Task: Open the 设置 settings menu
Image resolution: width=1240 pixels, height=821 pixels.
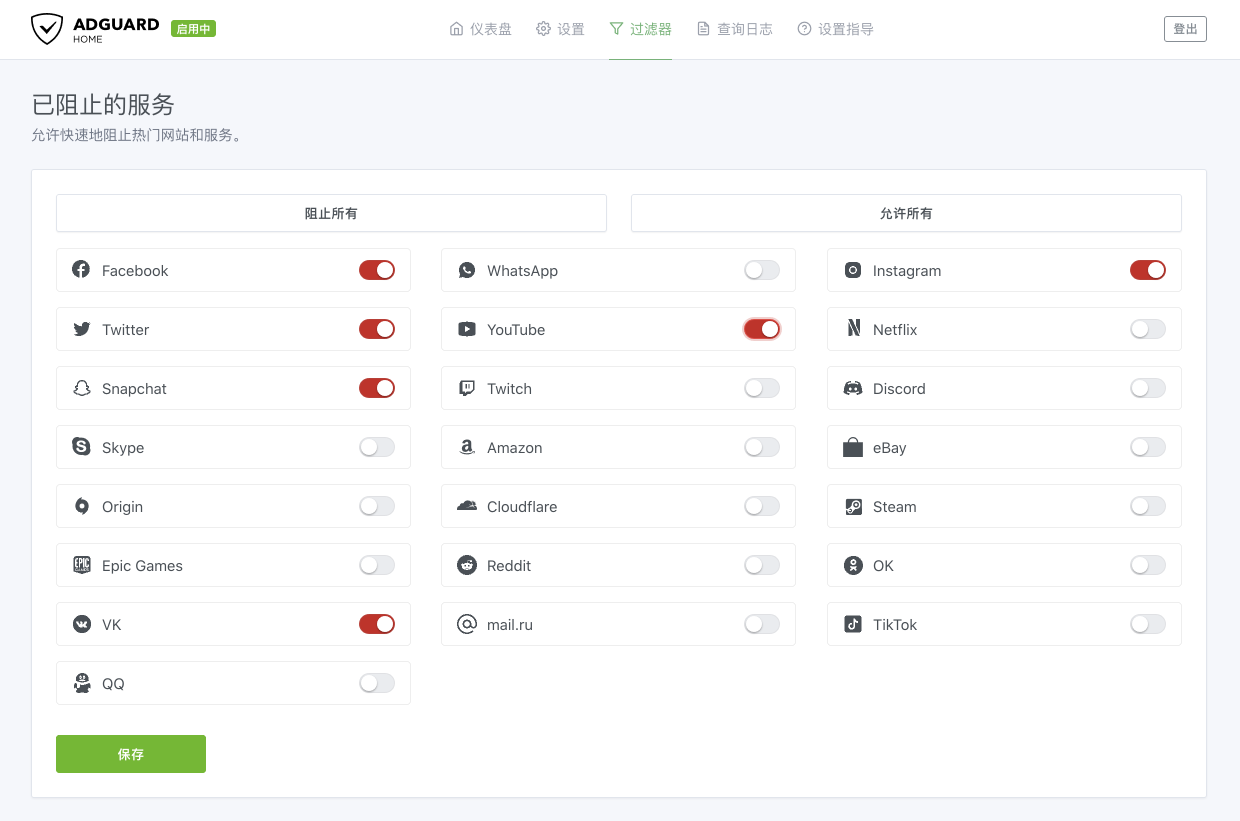Action: 560,29
